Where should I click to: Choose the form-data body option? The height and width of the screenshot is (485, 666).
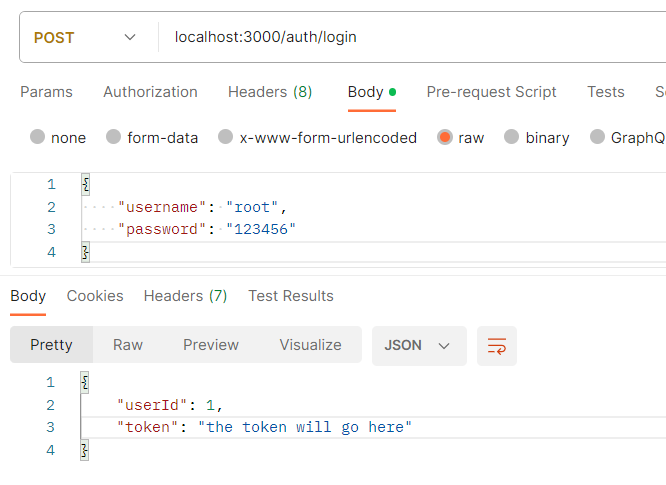point(114,138)
